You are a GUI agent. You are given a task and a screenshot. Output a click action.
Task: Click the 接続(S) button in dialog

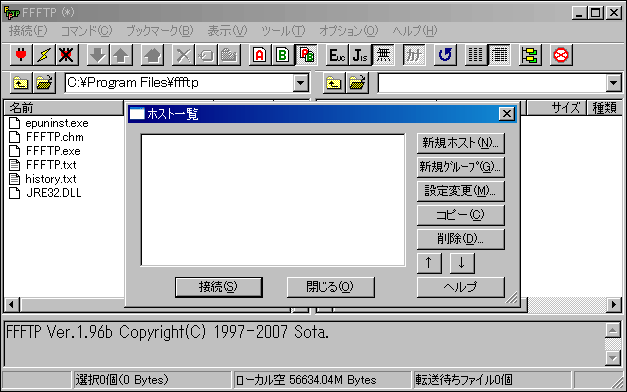(x=218, y=287)
